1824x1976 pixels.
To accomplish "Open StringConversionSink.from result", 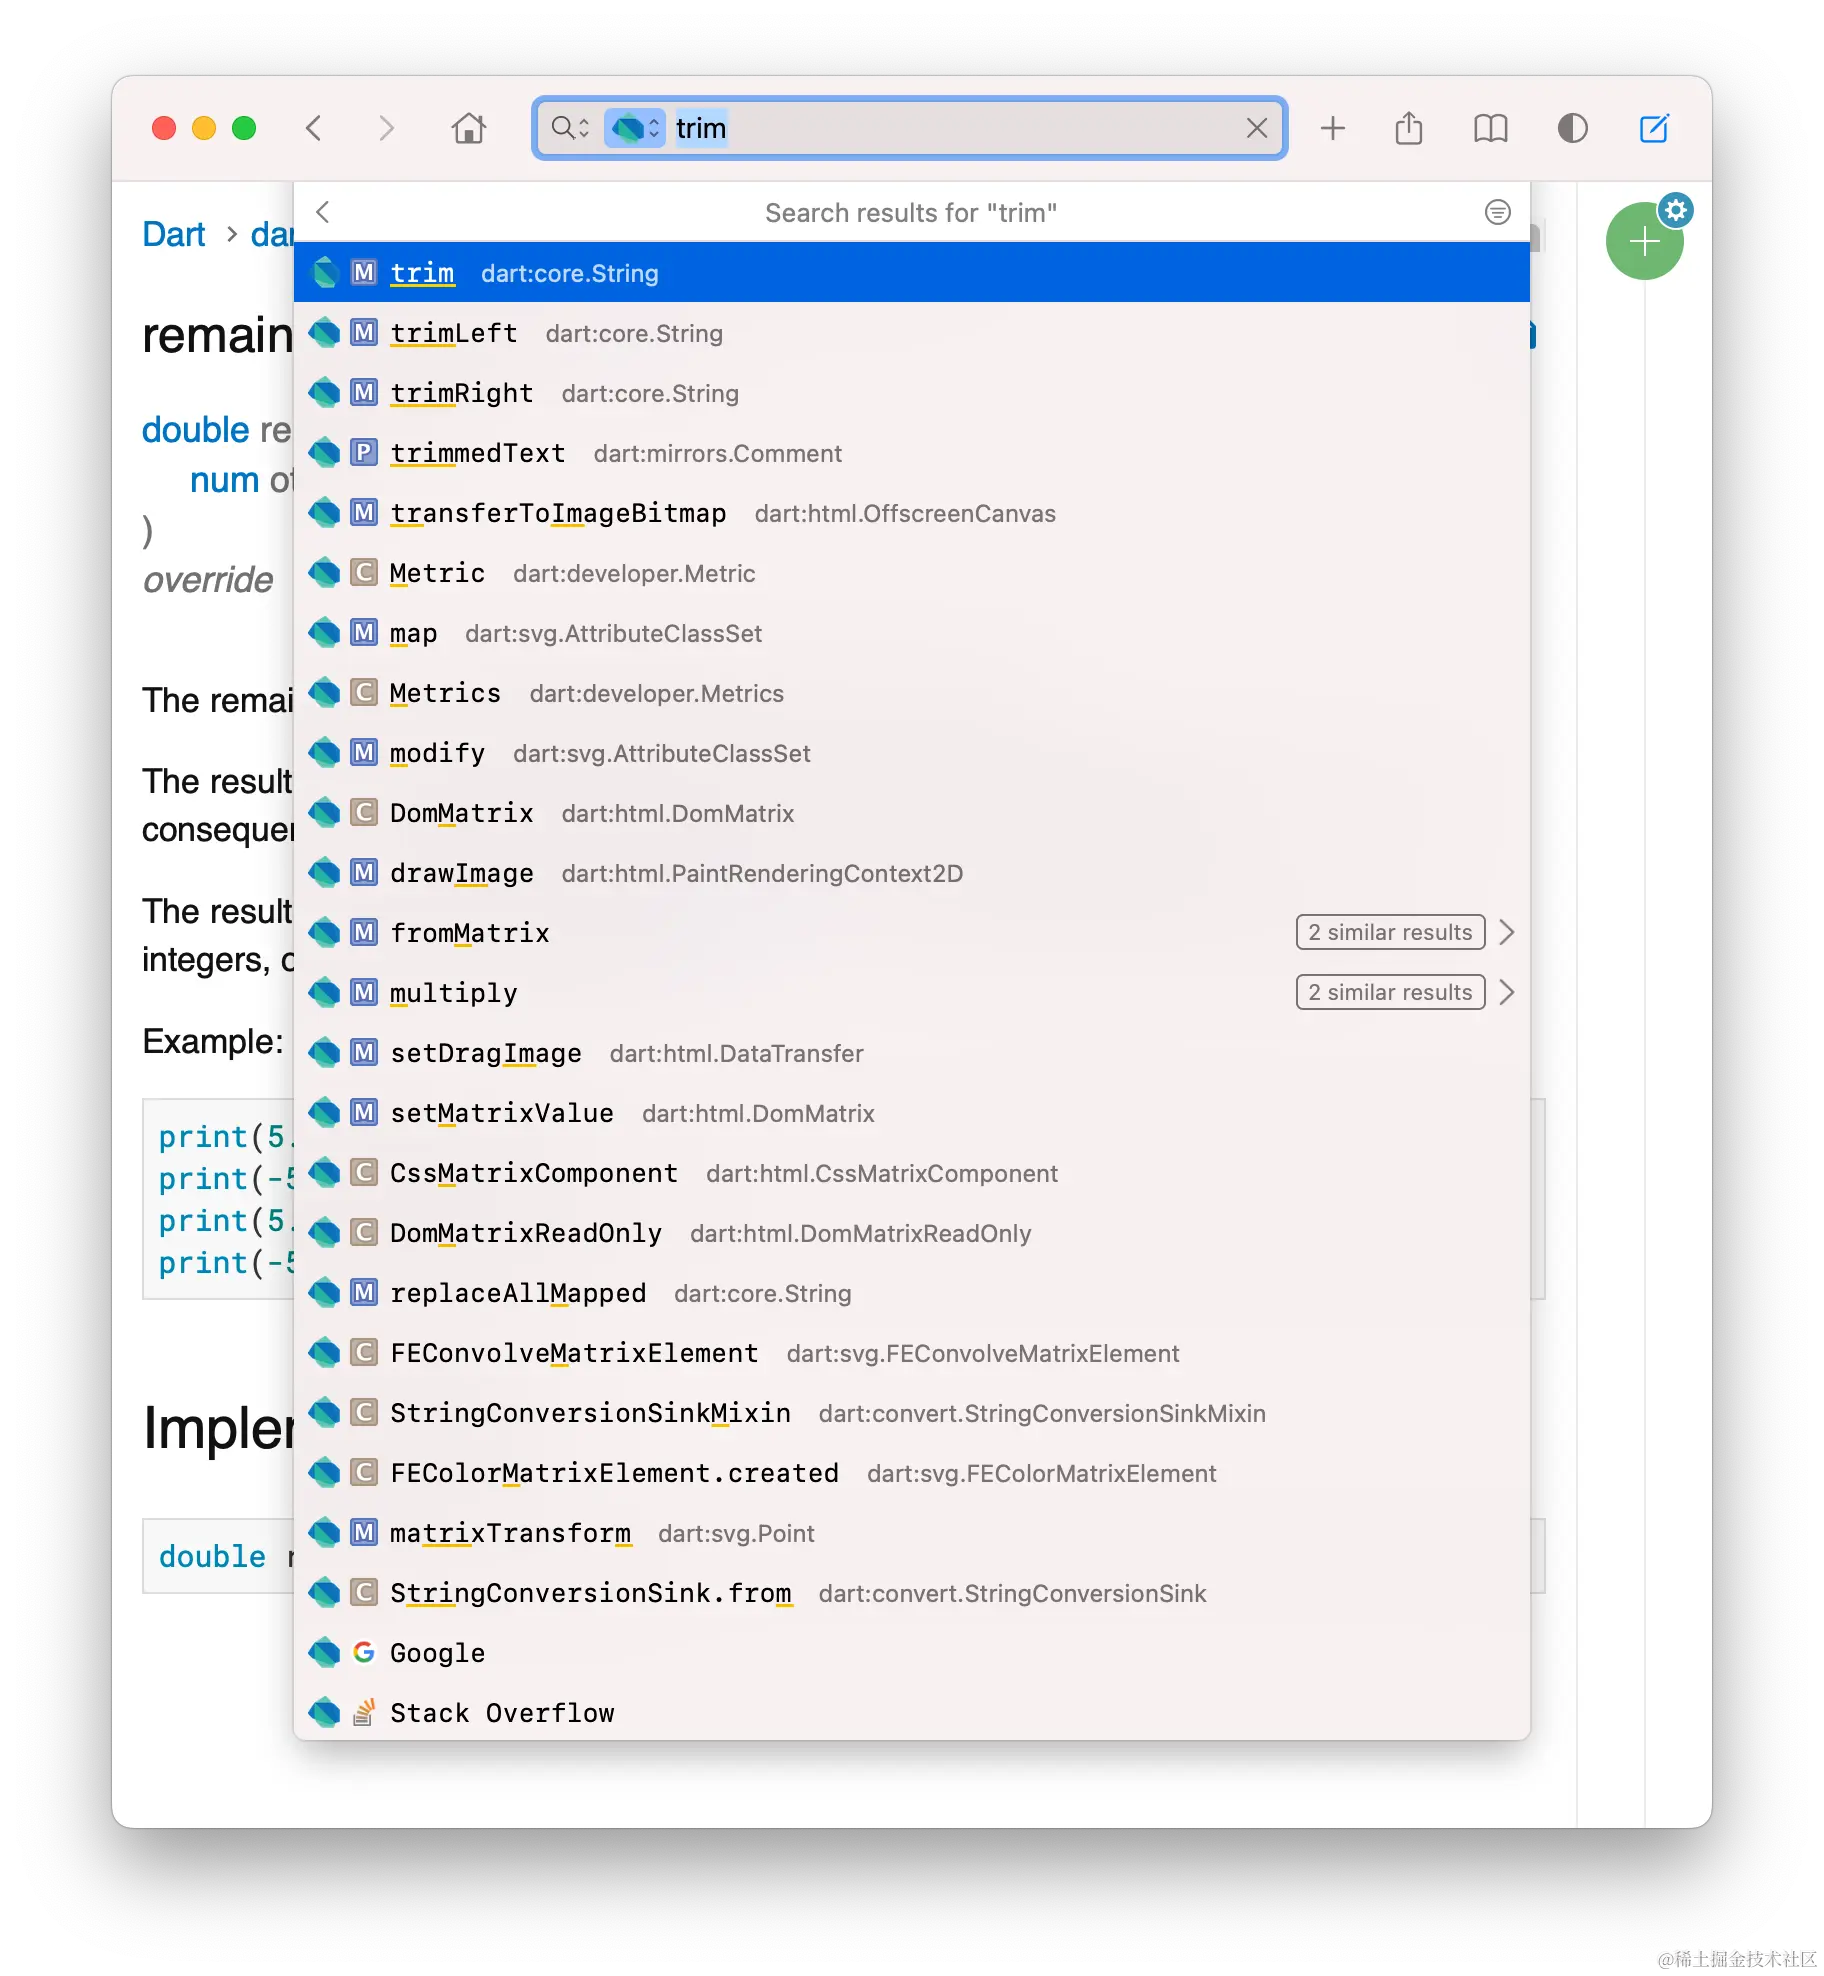I will 911,1592.
